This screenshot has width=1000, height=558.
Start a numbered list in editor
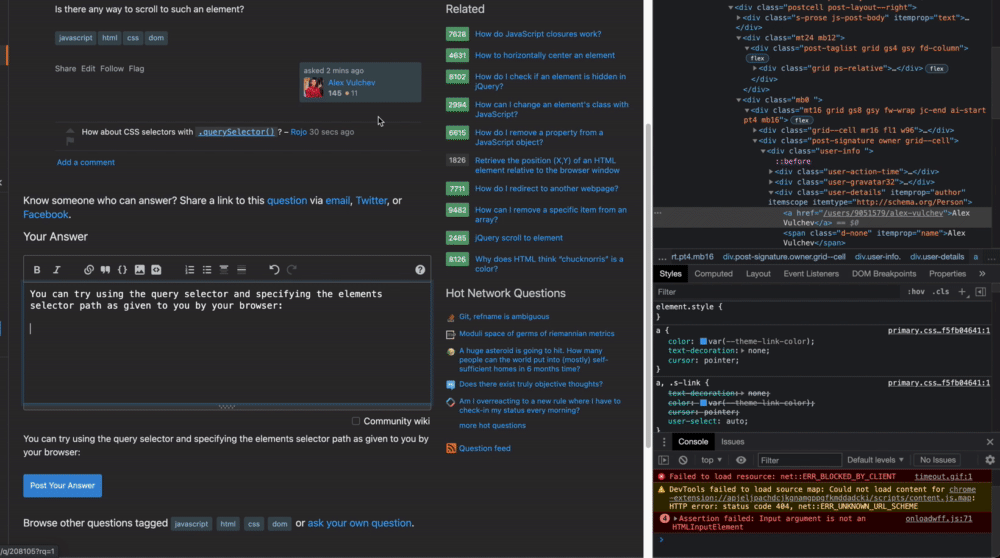pos(190,270)
